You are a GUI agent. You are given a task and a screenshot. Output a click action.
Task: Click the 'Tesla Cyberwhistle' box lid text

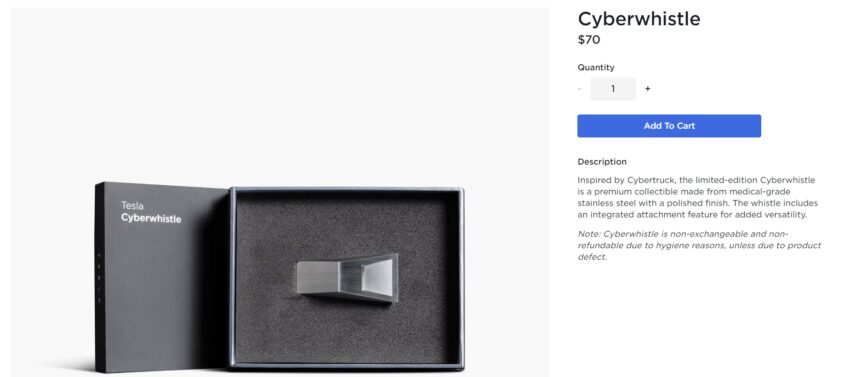pos(151,212)
